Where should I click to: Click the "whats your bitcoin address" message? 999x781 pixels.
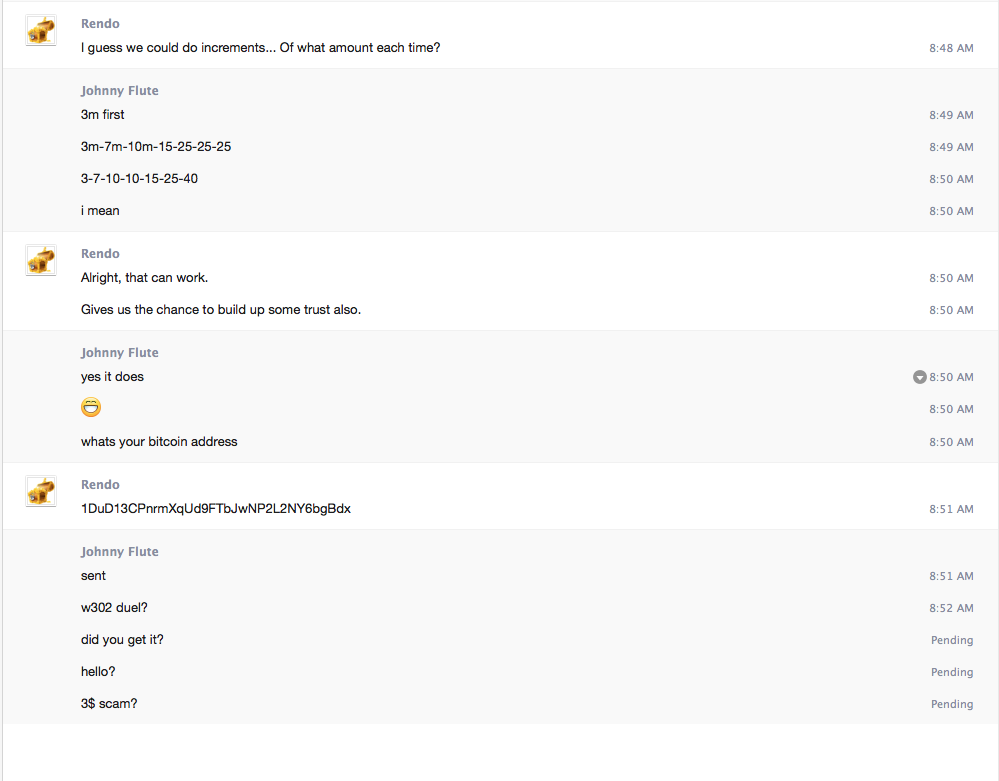[159, 442]
